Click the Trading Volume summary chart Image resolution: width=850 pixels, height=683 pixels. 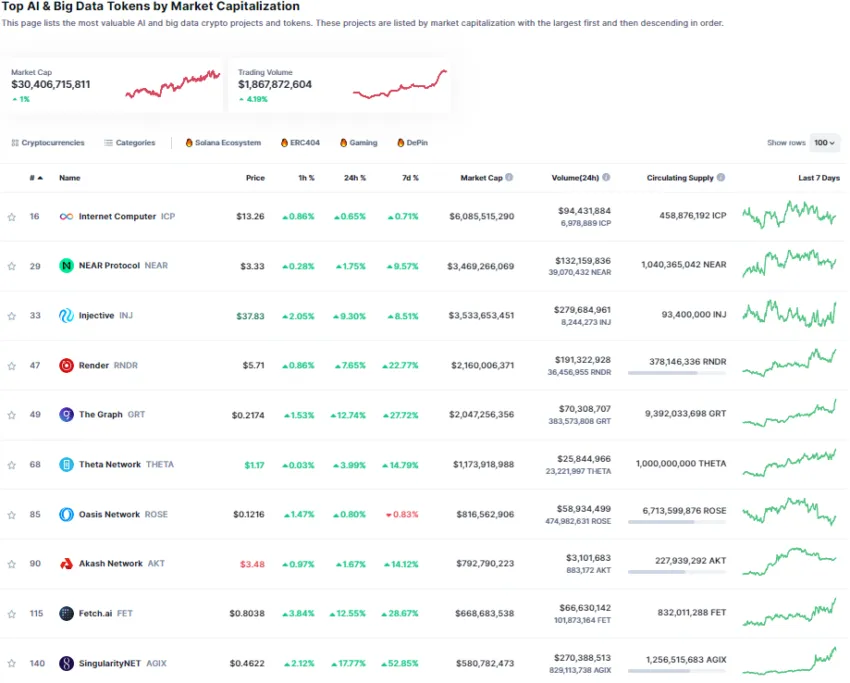click(400, 85)
